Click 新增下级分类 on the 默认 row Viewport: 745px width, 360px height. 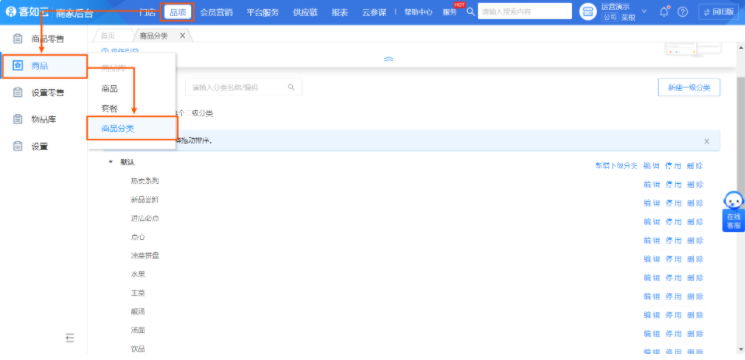616,166
